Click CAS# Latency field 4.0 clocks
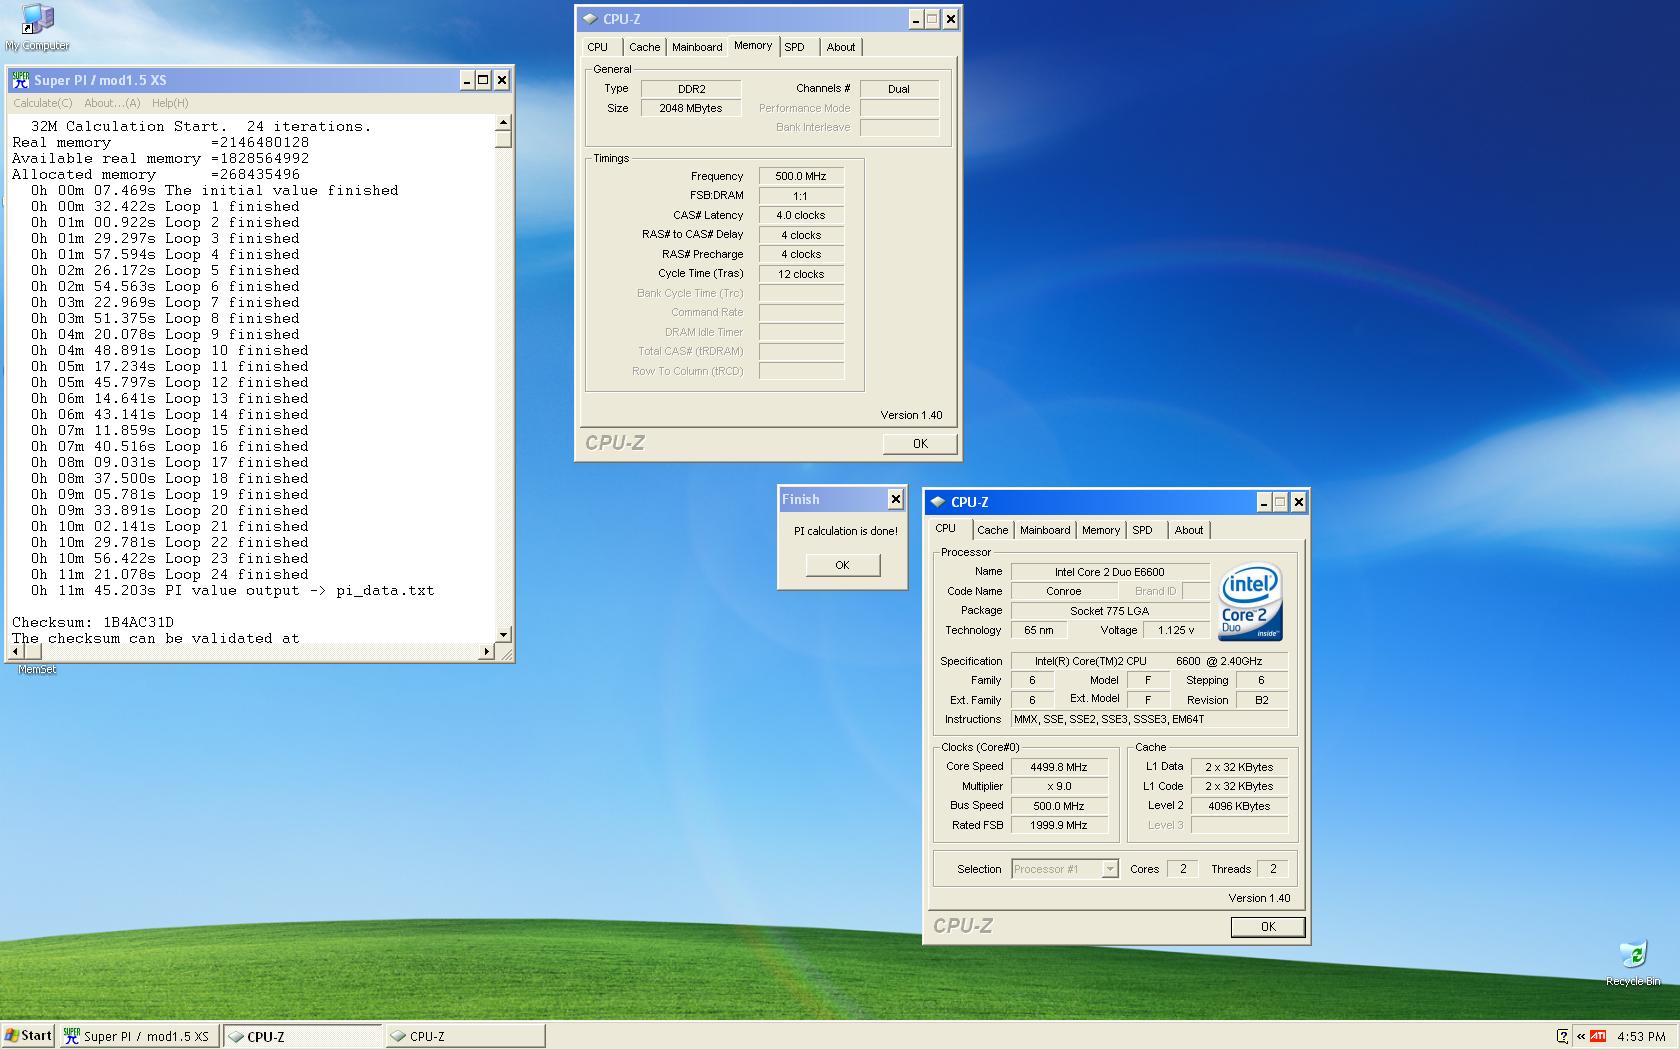 tap(801, 215)
